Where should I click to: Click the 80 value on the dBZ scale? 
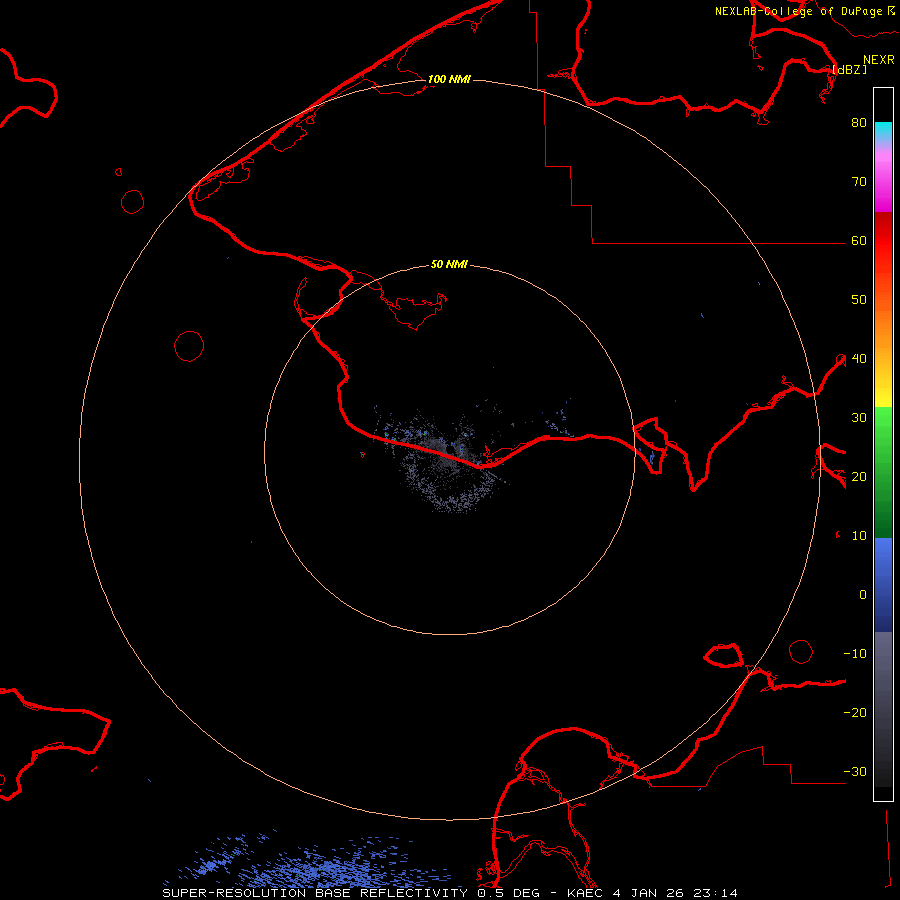[x=859, y=123]
